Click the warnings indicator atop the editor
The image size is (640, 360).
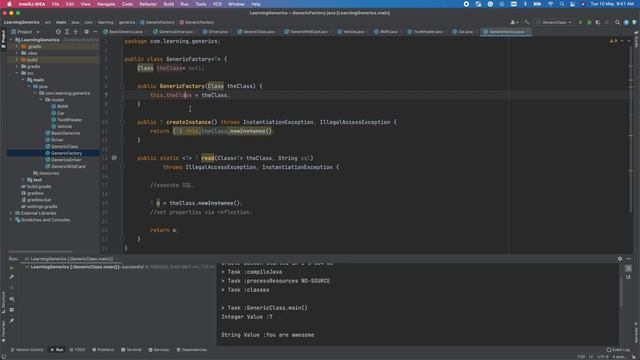(613, 41)
